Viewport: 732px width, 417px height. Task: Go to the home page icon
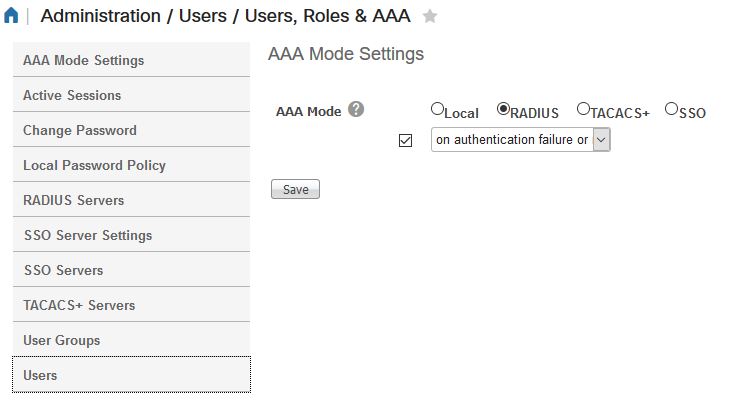[x=11, y=15]
